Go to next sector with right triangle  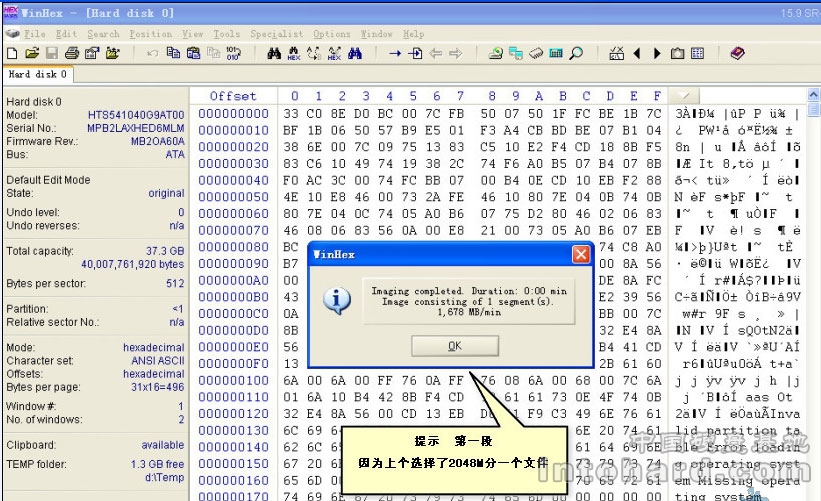coord(657,53)
